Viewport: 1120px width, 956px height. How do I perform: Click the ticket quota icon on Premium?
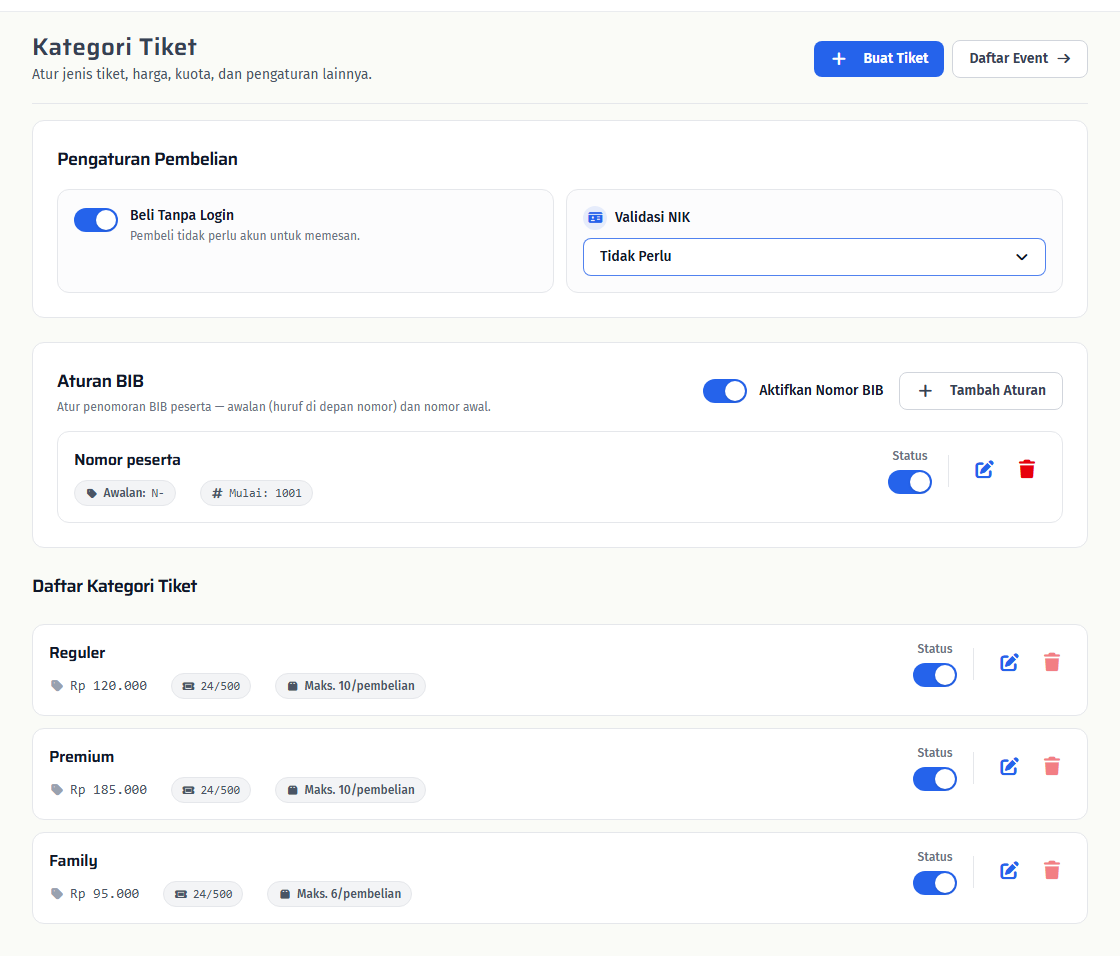[x=189, y=790]
